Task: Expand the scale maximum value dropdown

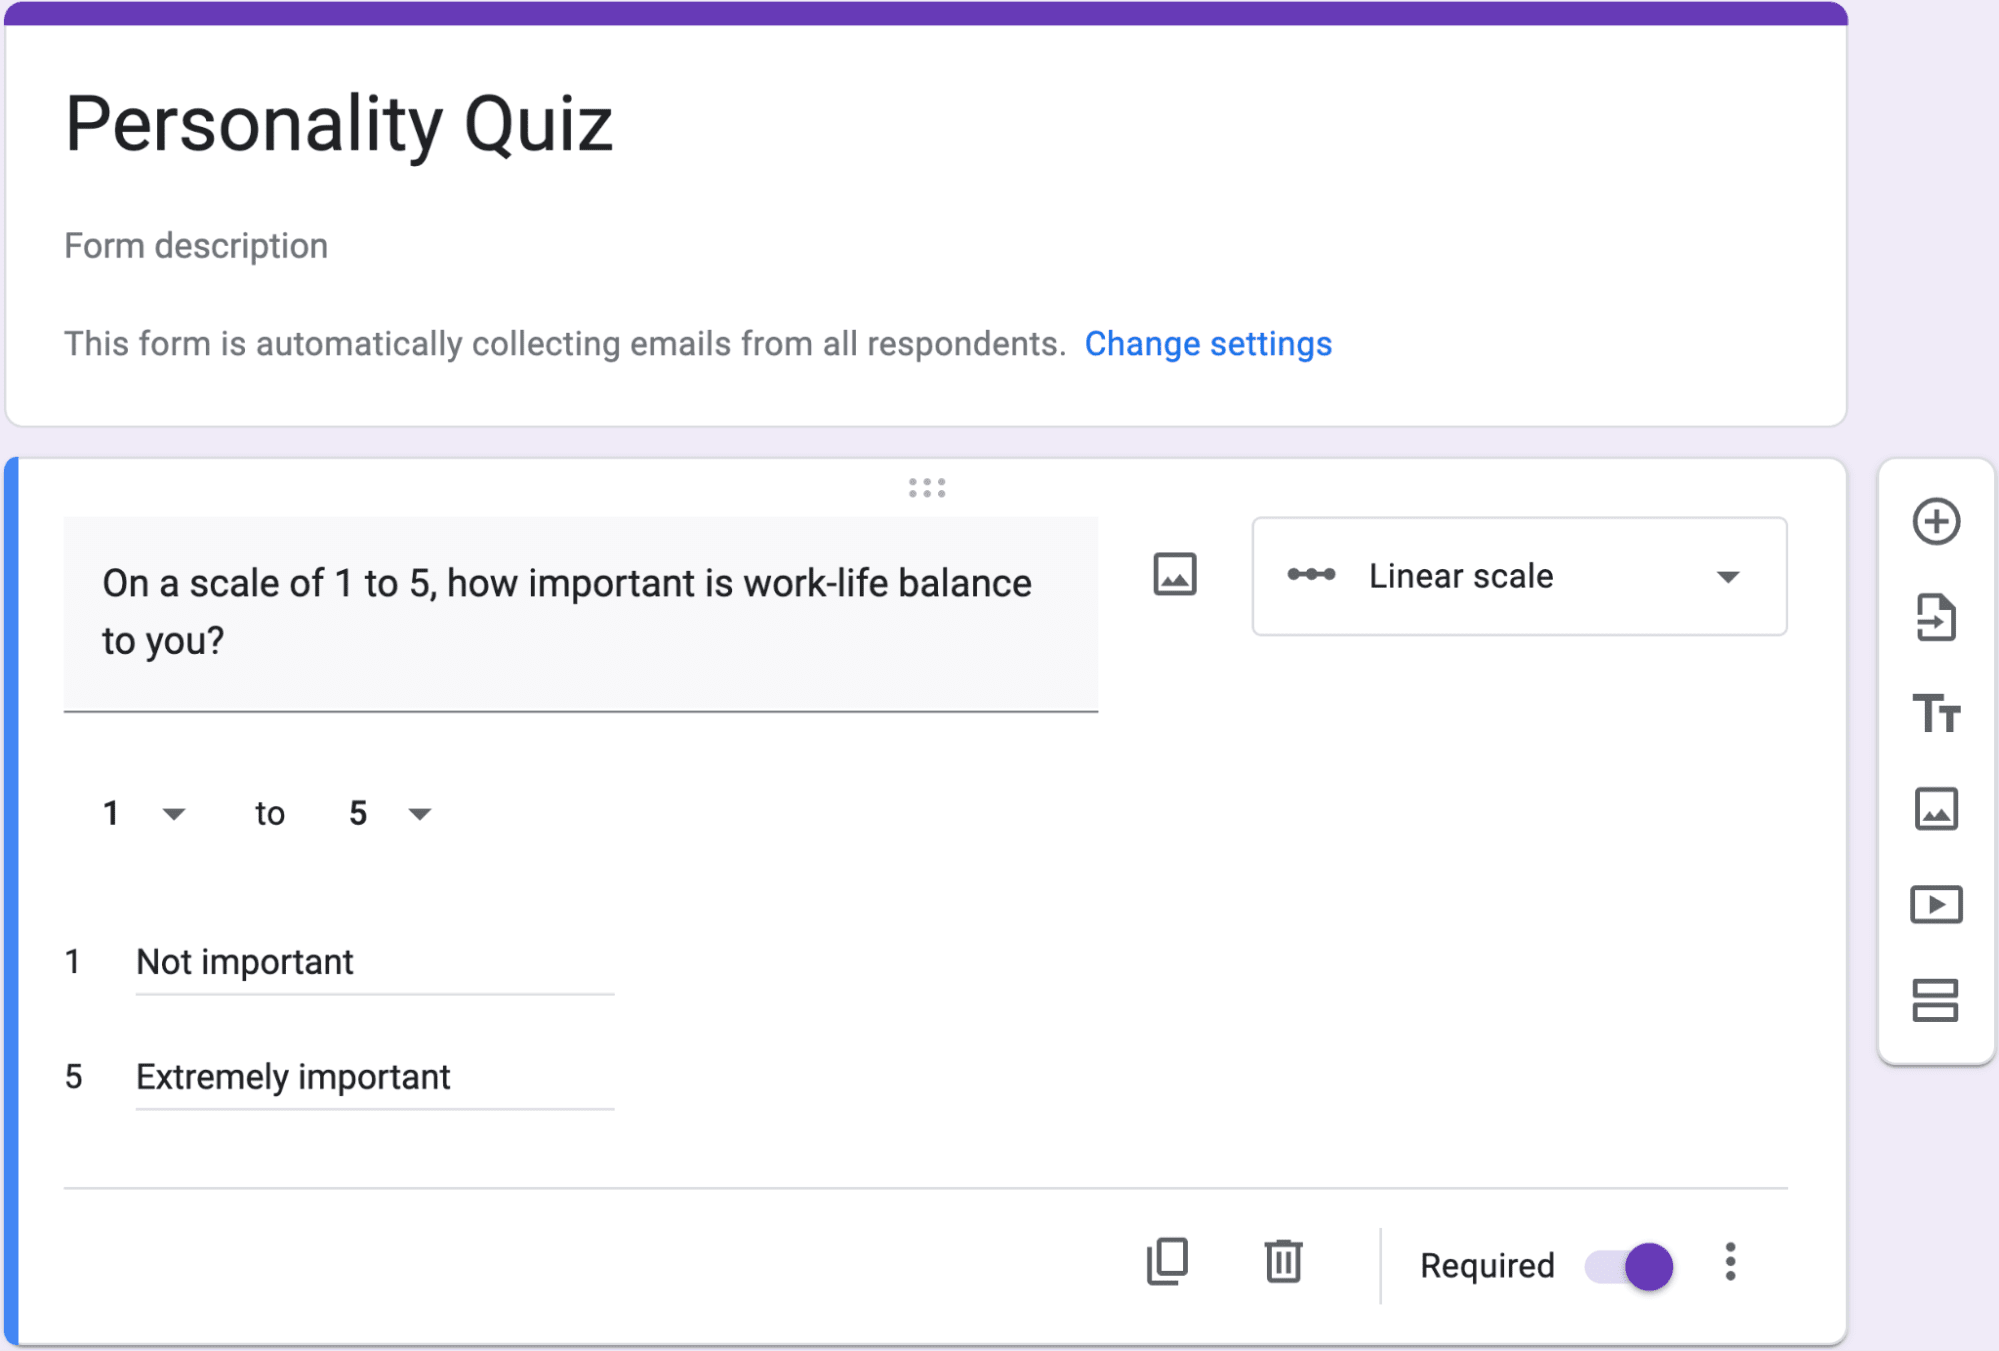Action: tap(389, 813)
